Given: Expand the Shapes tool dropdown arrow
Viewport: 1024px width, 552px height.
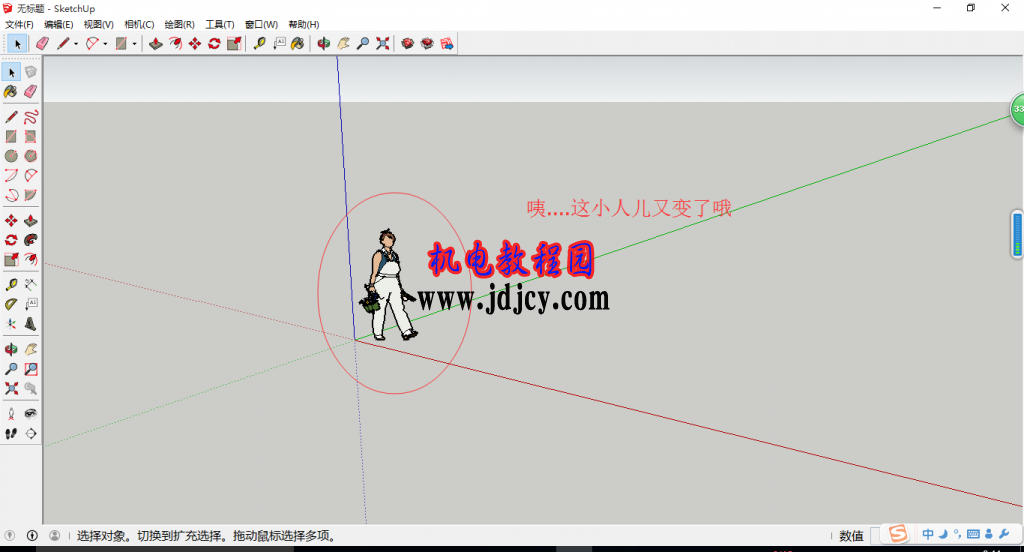Looking at the screenshot, I should 134,44.
